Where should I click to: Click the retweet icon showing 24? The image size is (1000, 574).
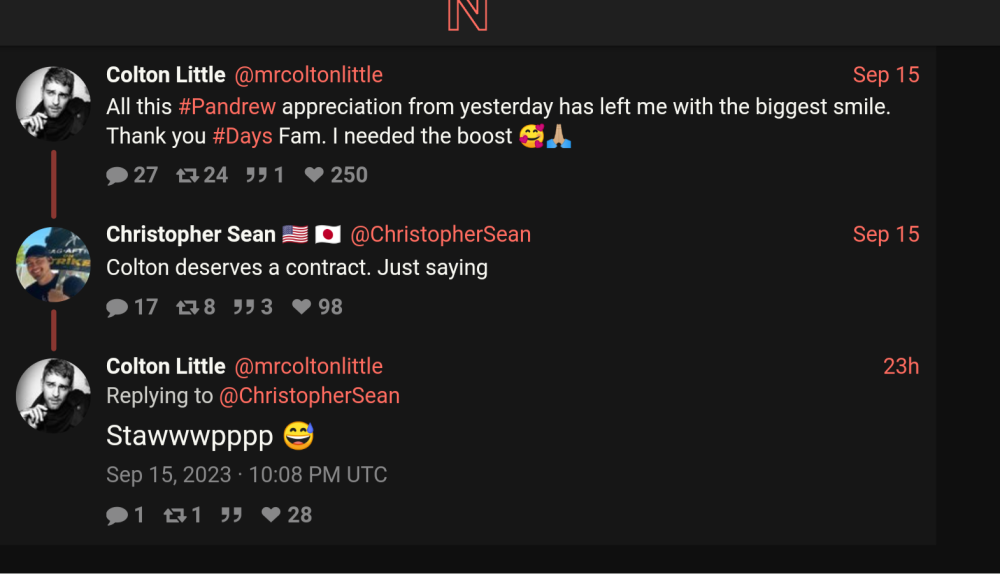click(187, 175)
